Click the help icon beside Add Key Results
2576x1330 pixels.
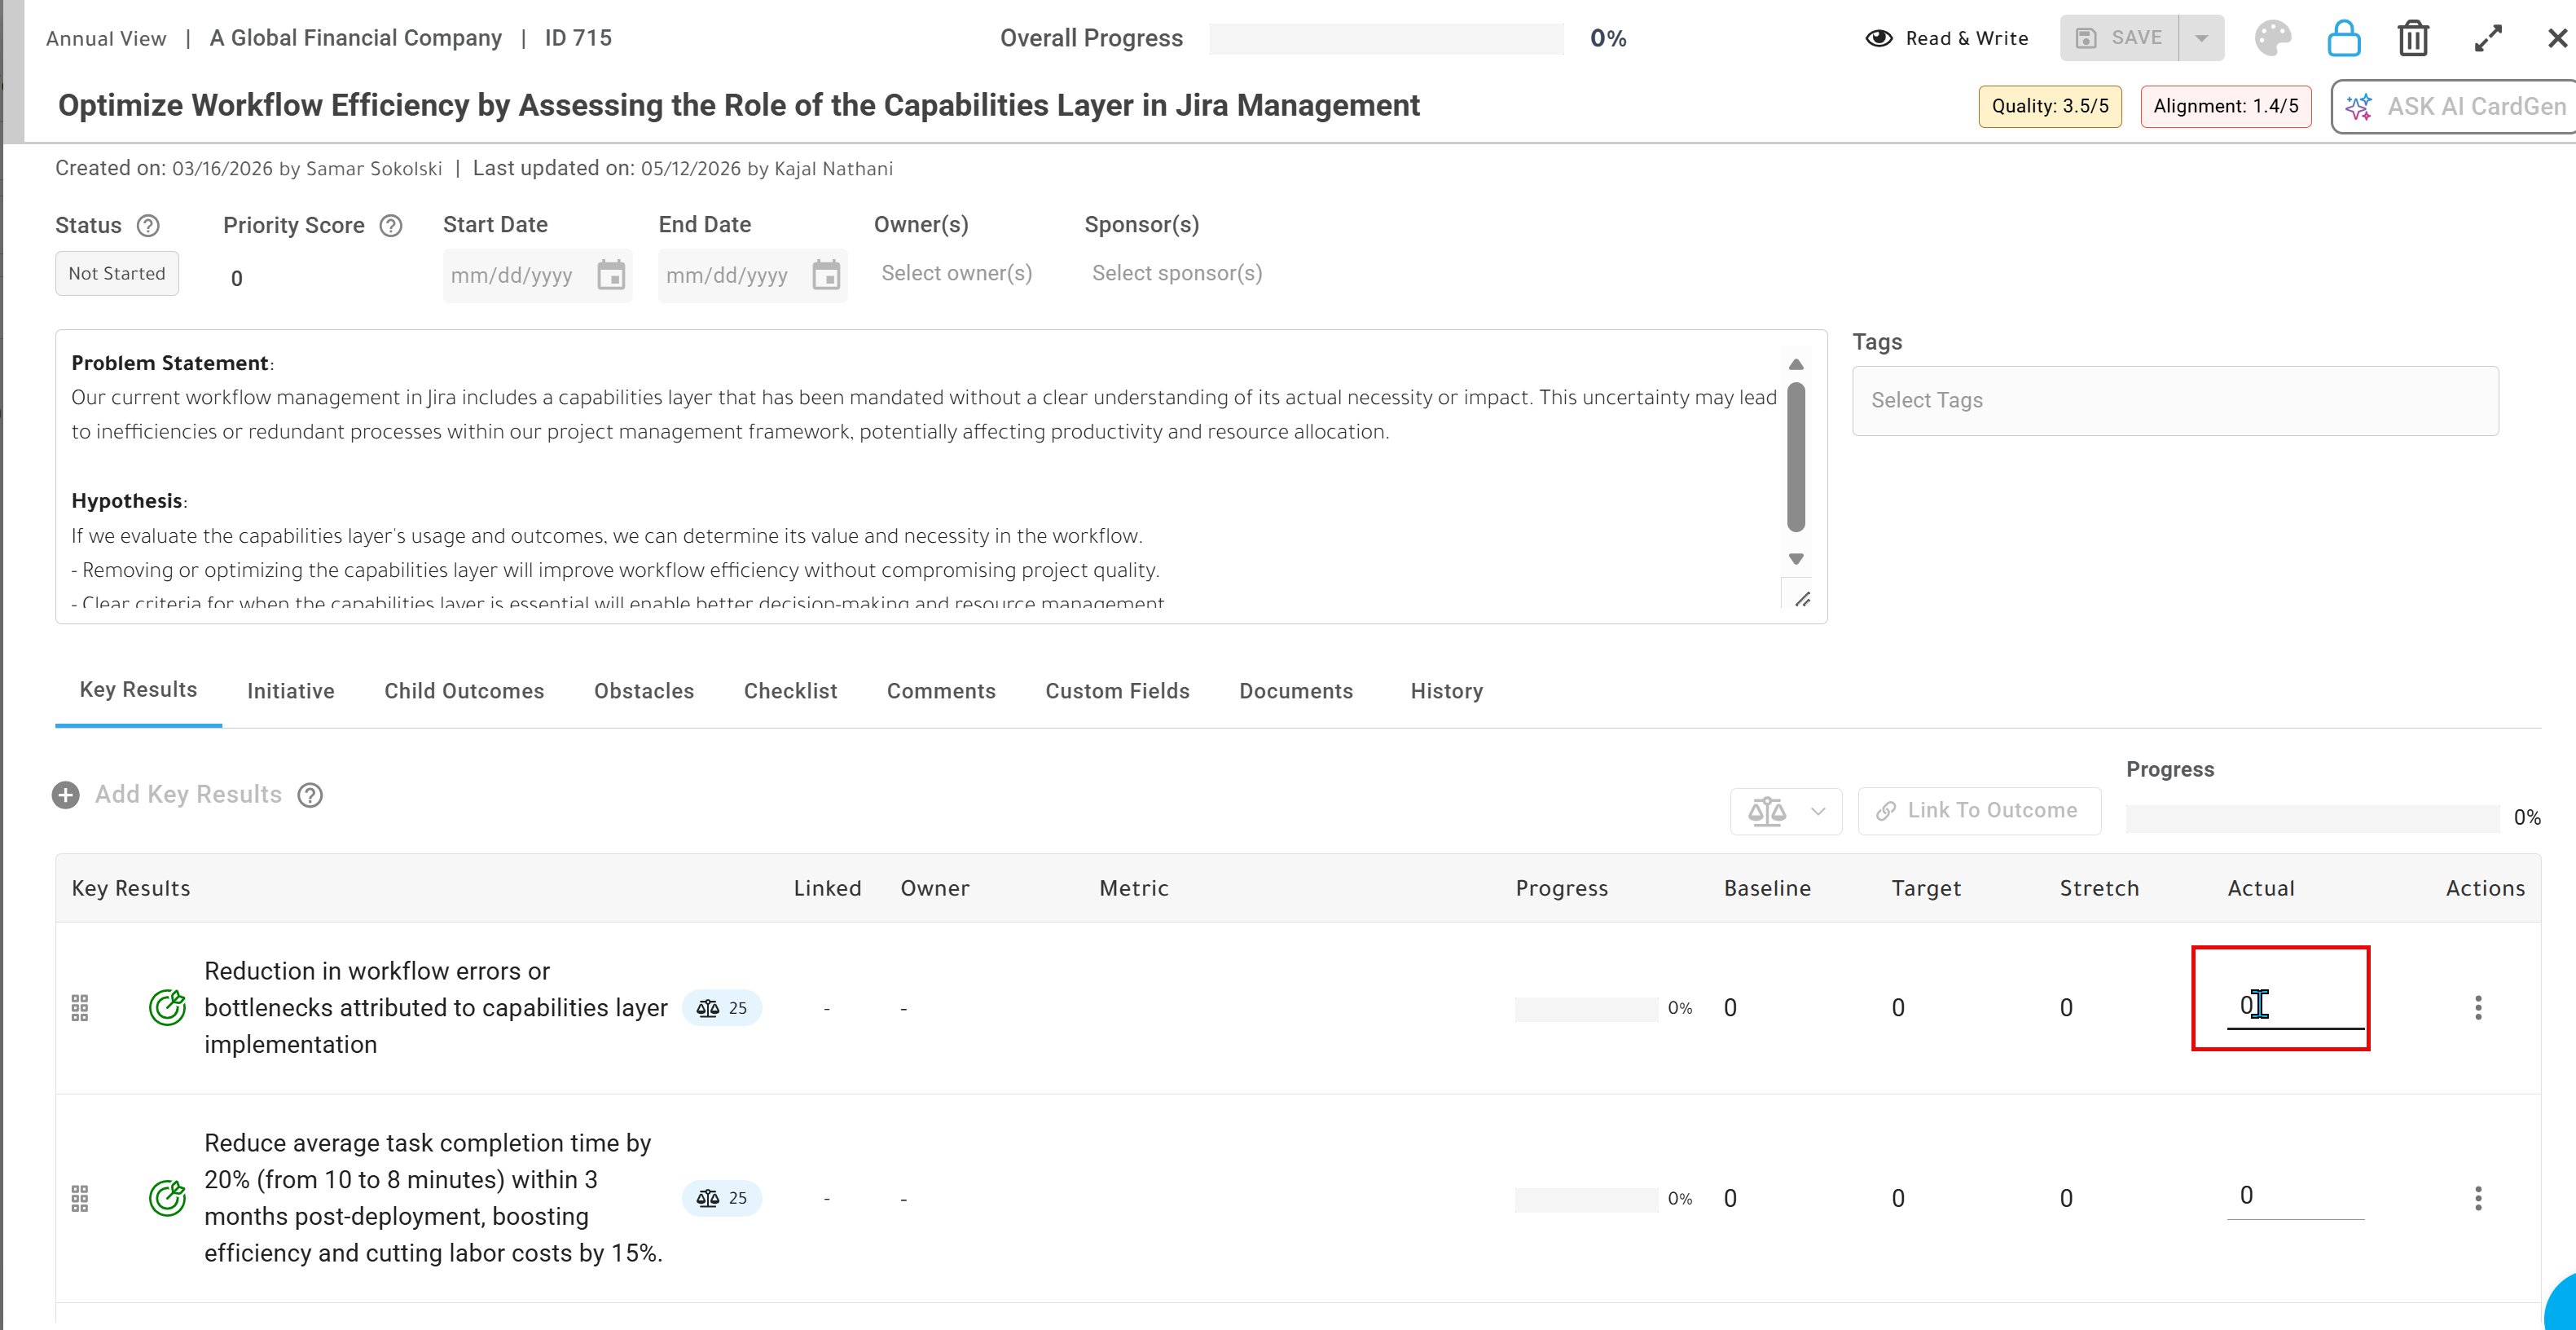311,795
